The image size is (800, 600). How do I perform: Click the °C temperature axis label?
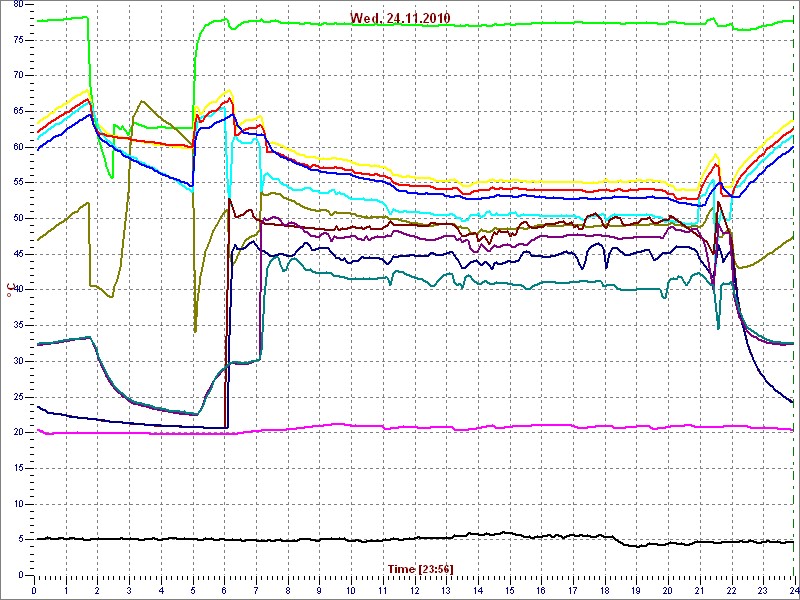9,292
